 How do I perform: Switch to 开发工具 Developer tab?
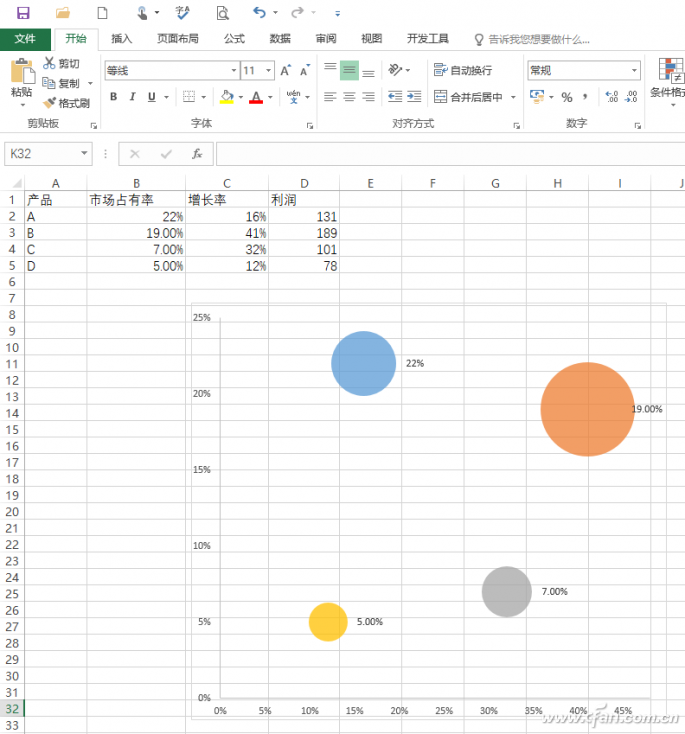click(428, 39)
